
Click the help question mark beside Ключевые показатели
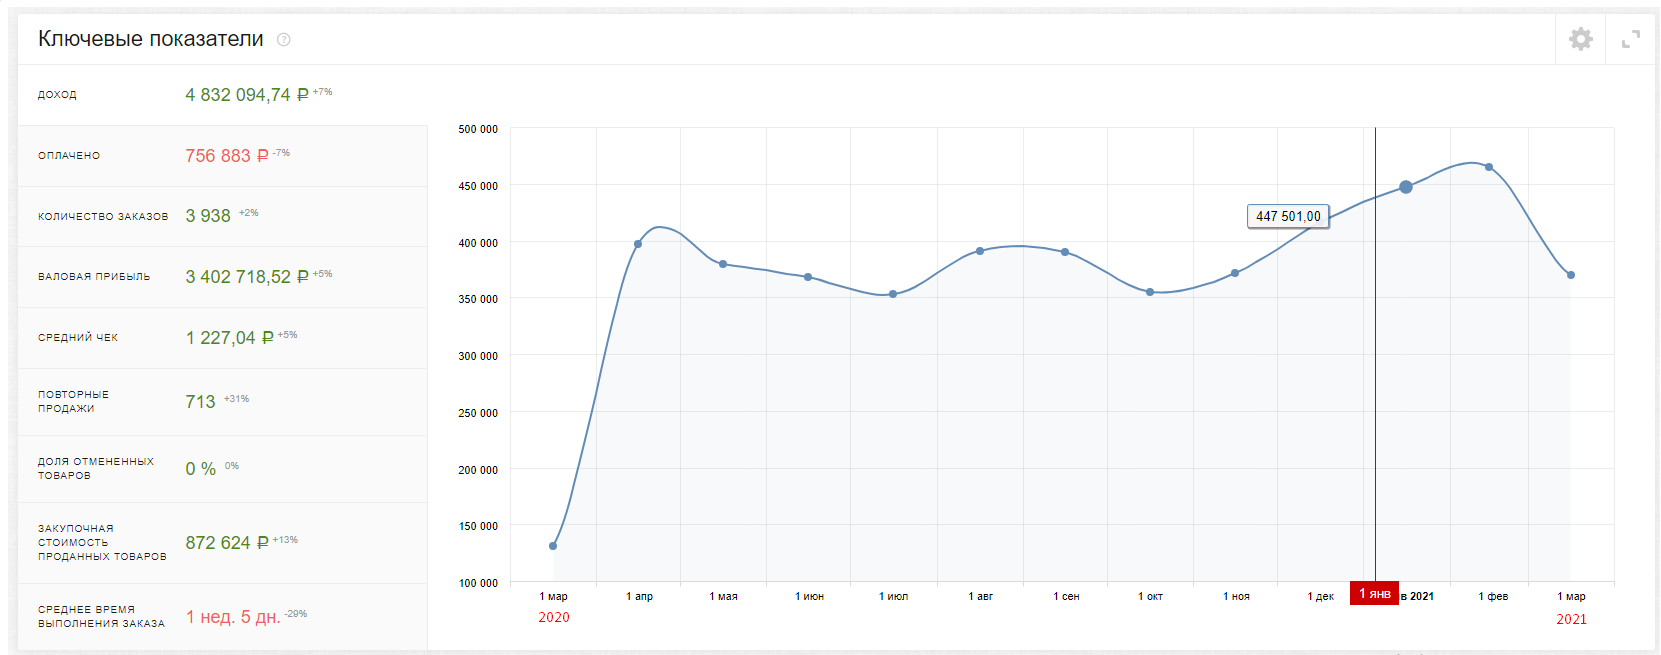point(284,40)
